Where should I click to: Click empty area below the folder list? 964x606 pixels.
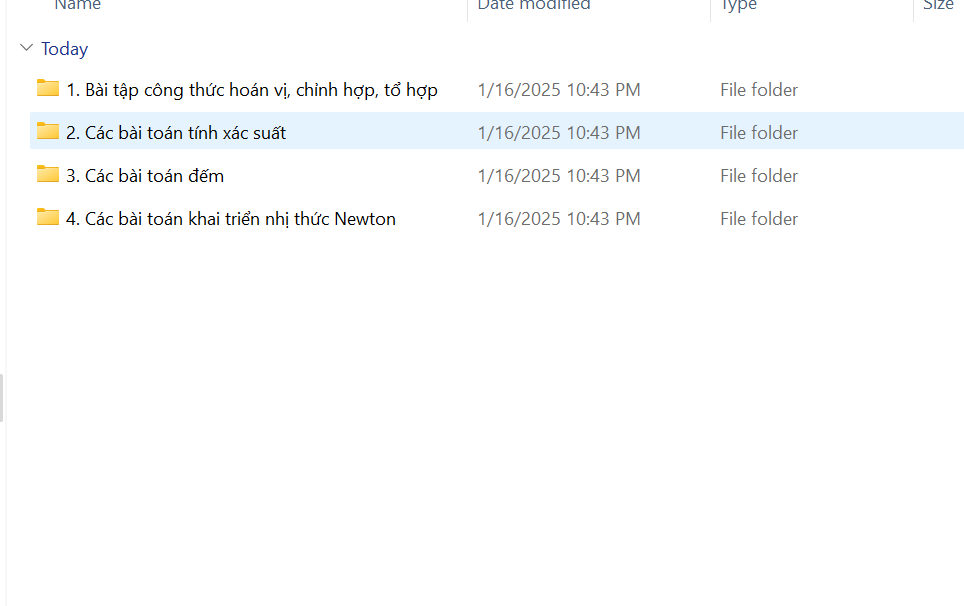pos(480,420)
